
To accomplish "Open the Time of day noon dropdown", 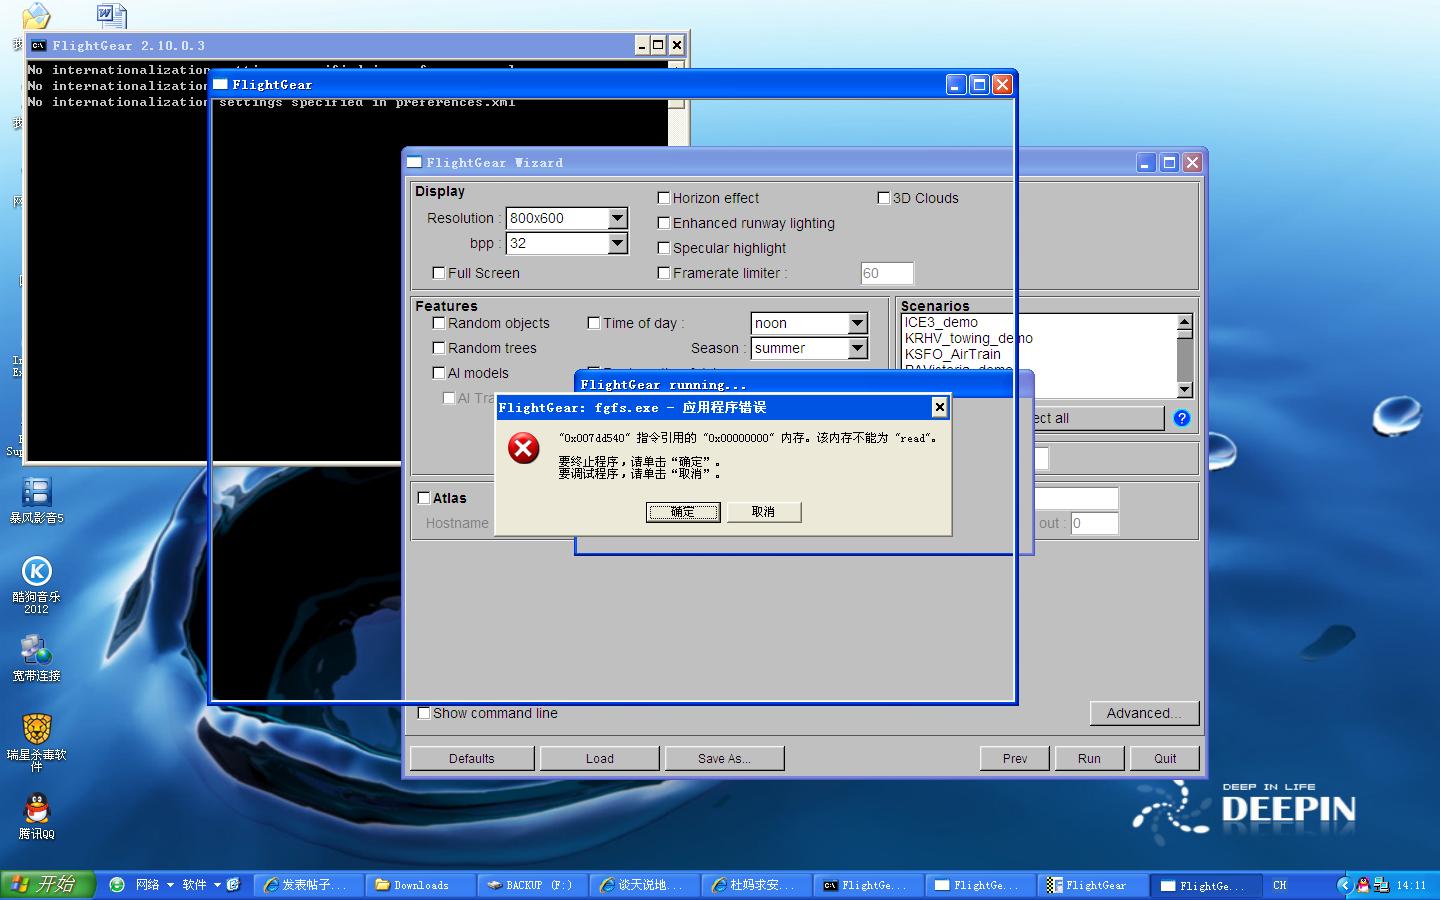I will coord(857,323).
